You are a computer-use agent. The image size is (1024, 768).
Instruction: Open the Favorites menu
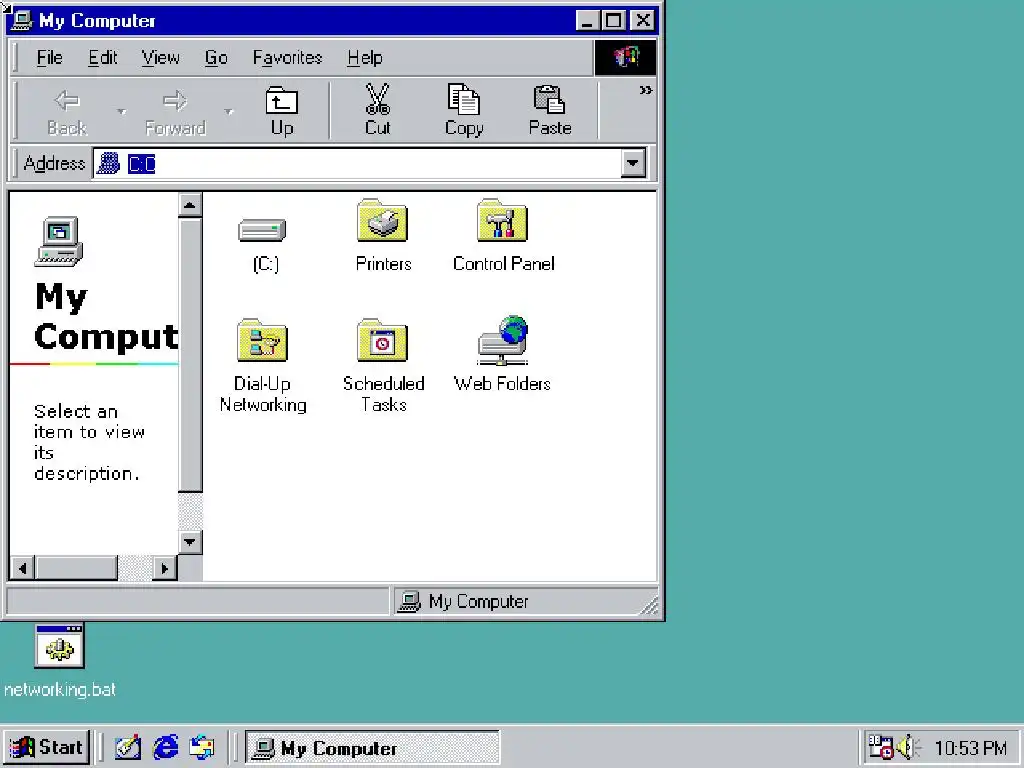(x=287, y=57)
